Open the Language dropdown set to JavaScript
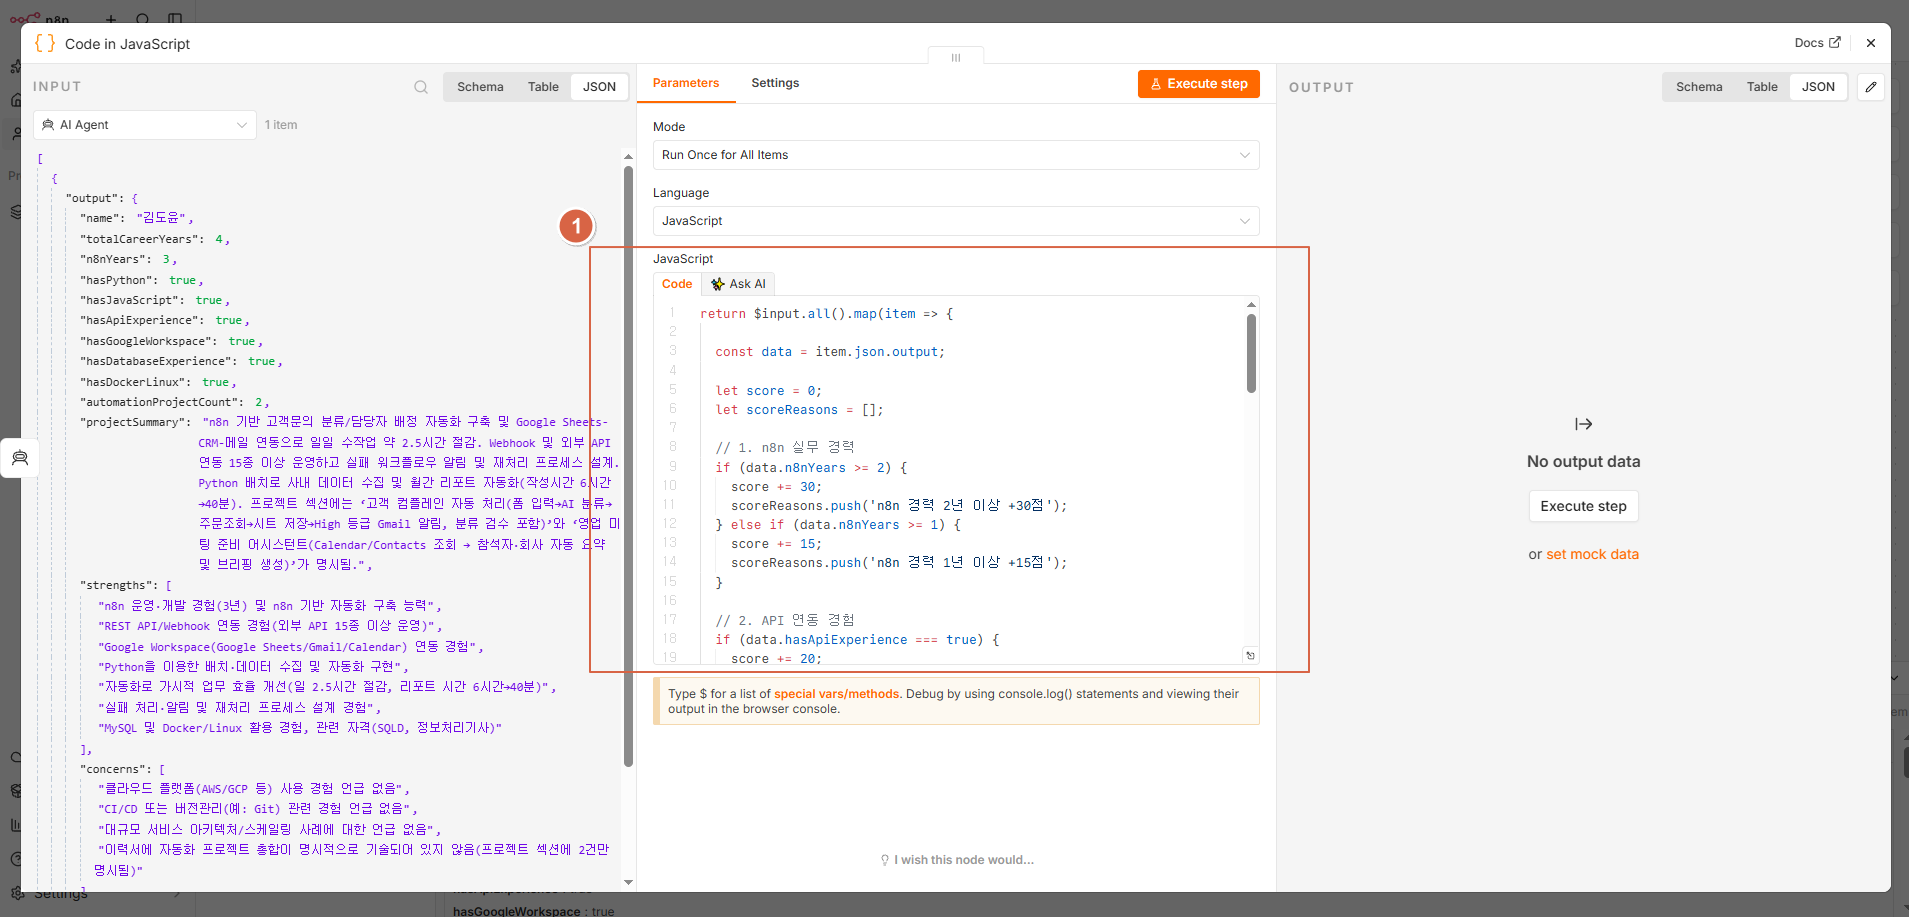 (x=956, y=221)
